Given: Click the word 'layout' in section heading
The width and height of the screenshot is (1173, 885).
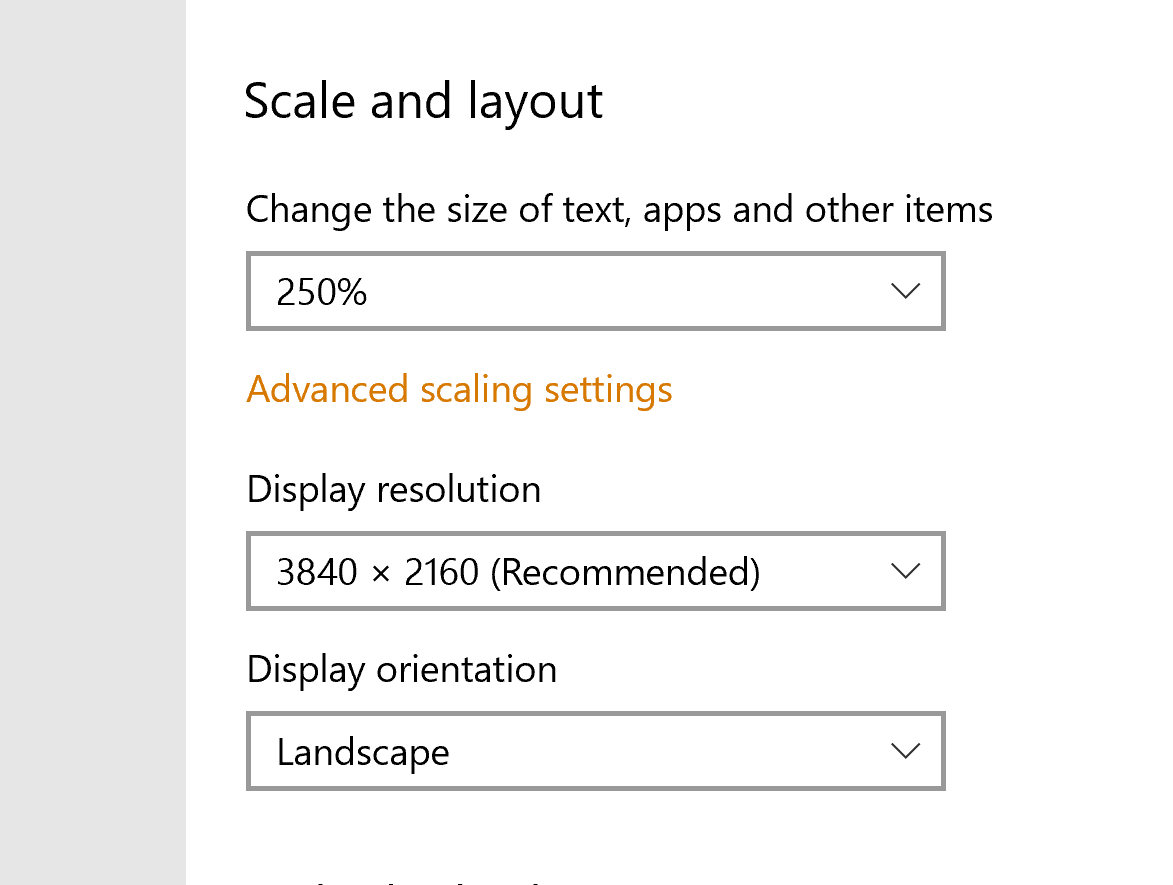Looking at the screenshot, I should tap(536, 102).
